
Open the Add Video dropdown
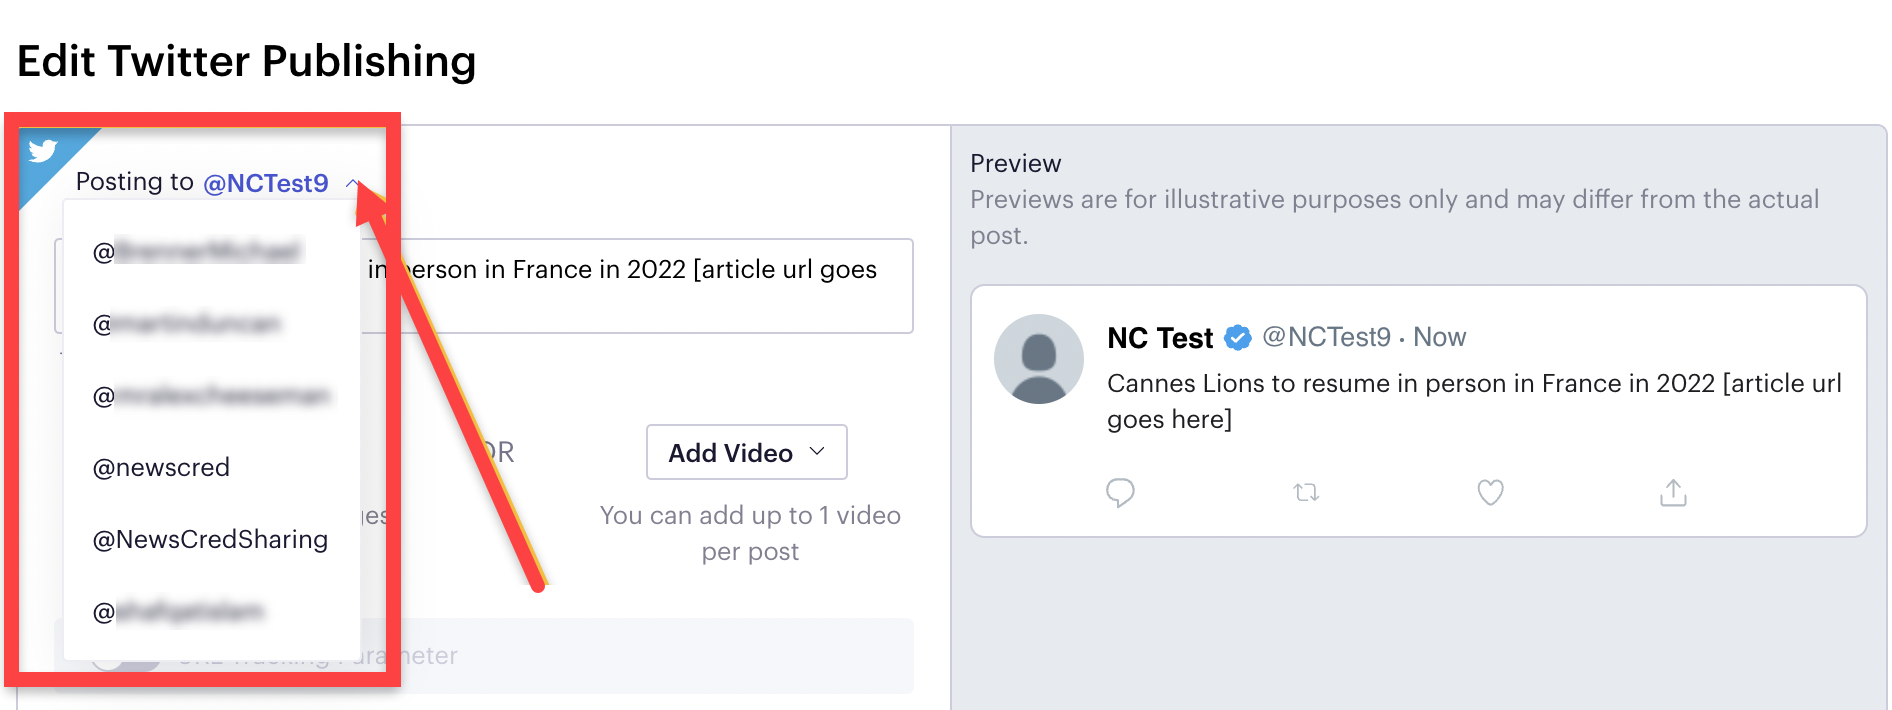point(747,452)
